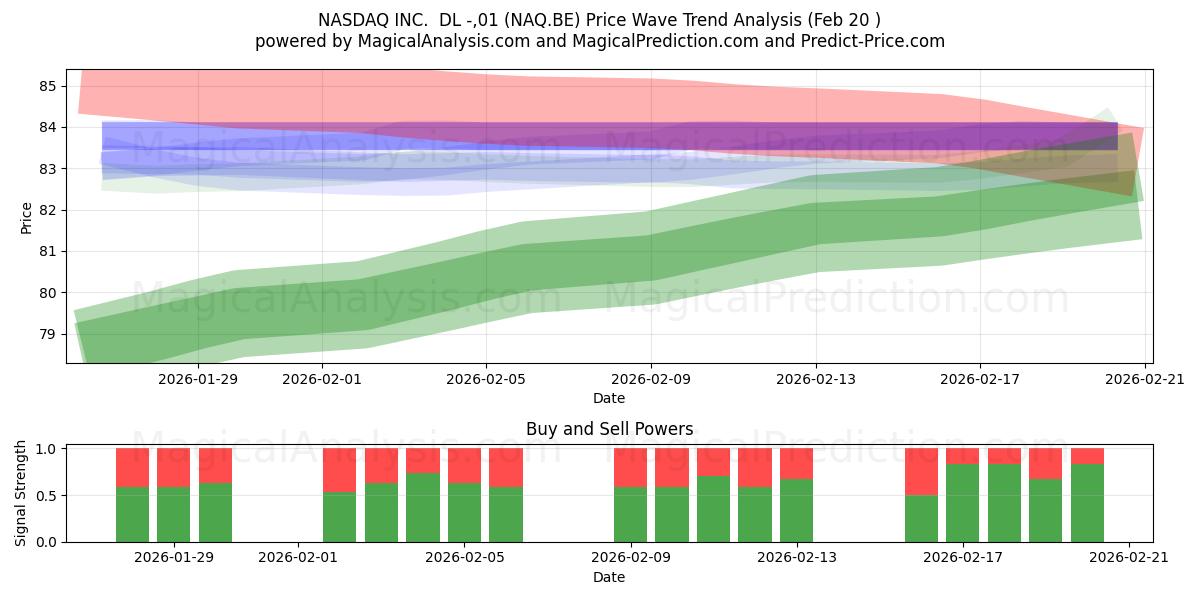
Task: Click the green buy bar above 2026-01-29
Action: (174, 515)
